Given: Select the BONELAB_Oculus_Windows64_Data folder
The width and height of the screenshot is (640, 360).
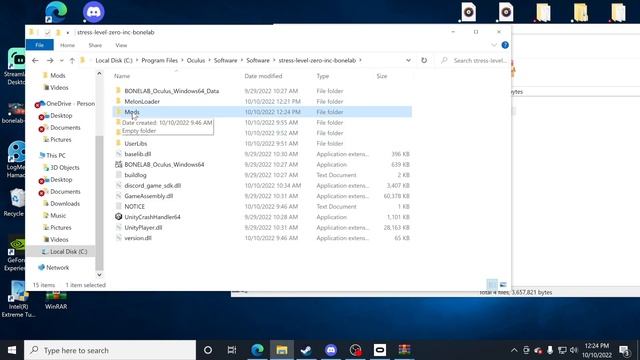Looking at the screenshot, I should pos(172,91).
